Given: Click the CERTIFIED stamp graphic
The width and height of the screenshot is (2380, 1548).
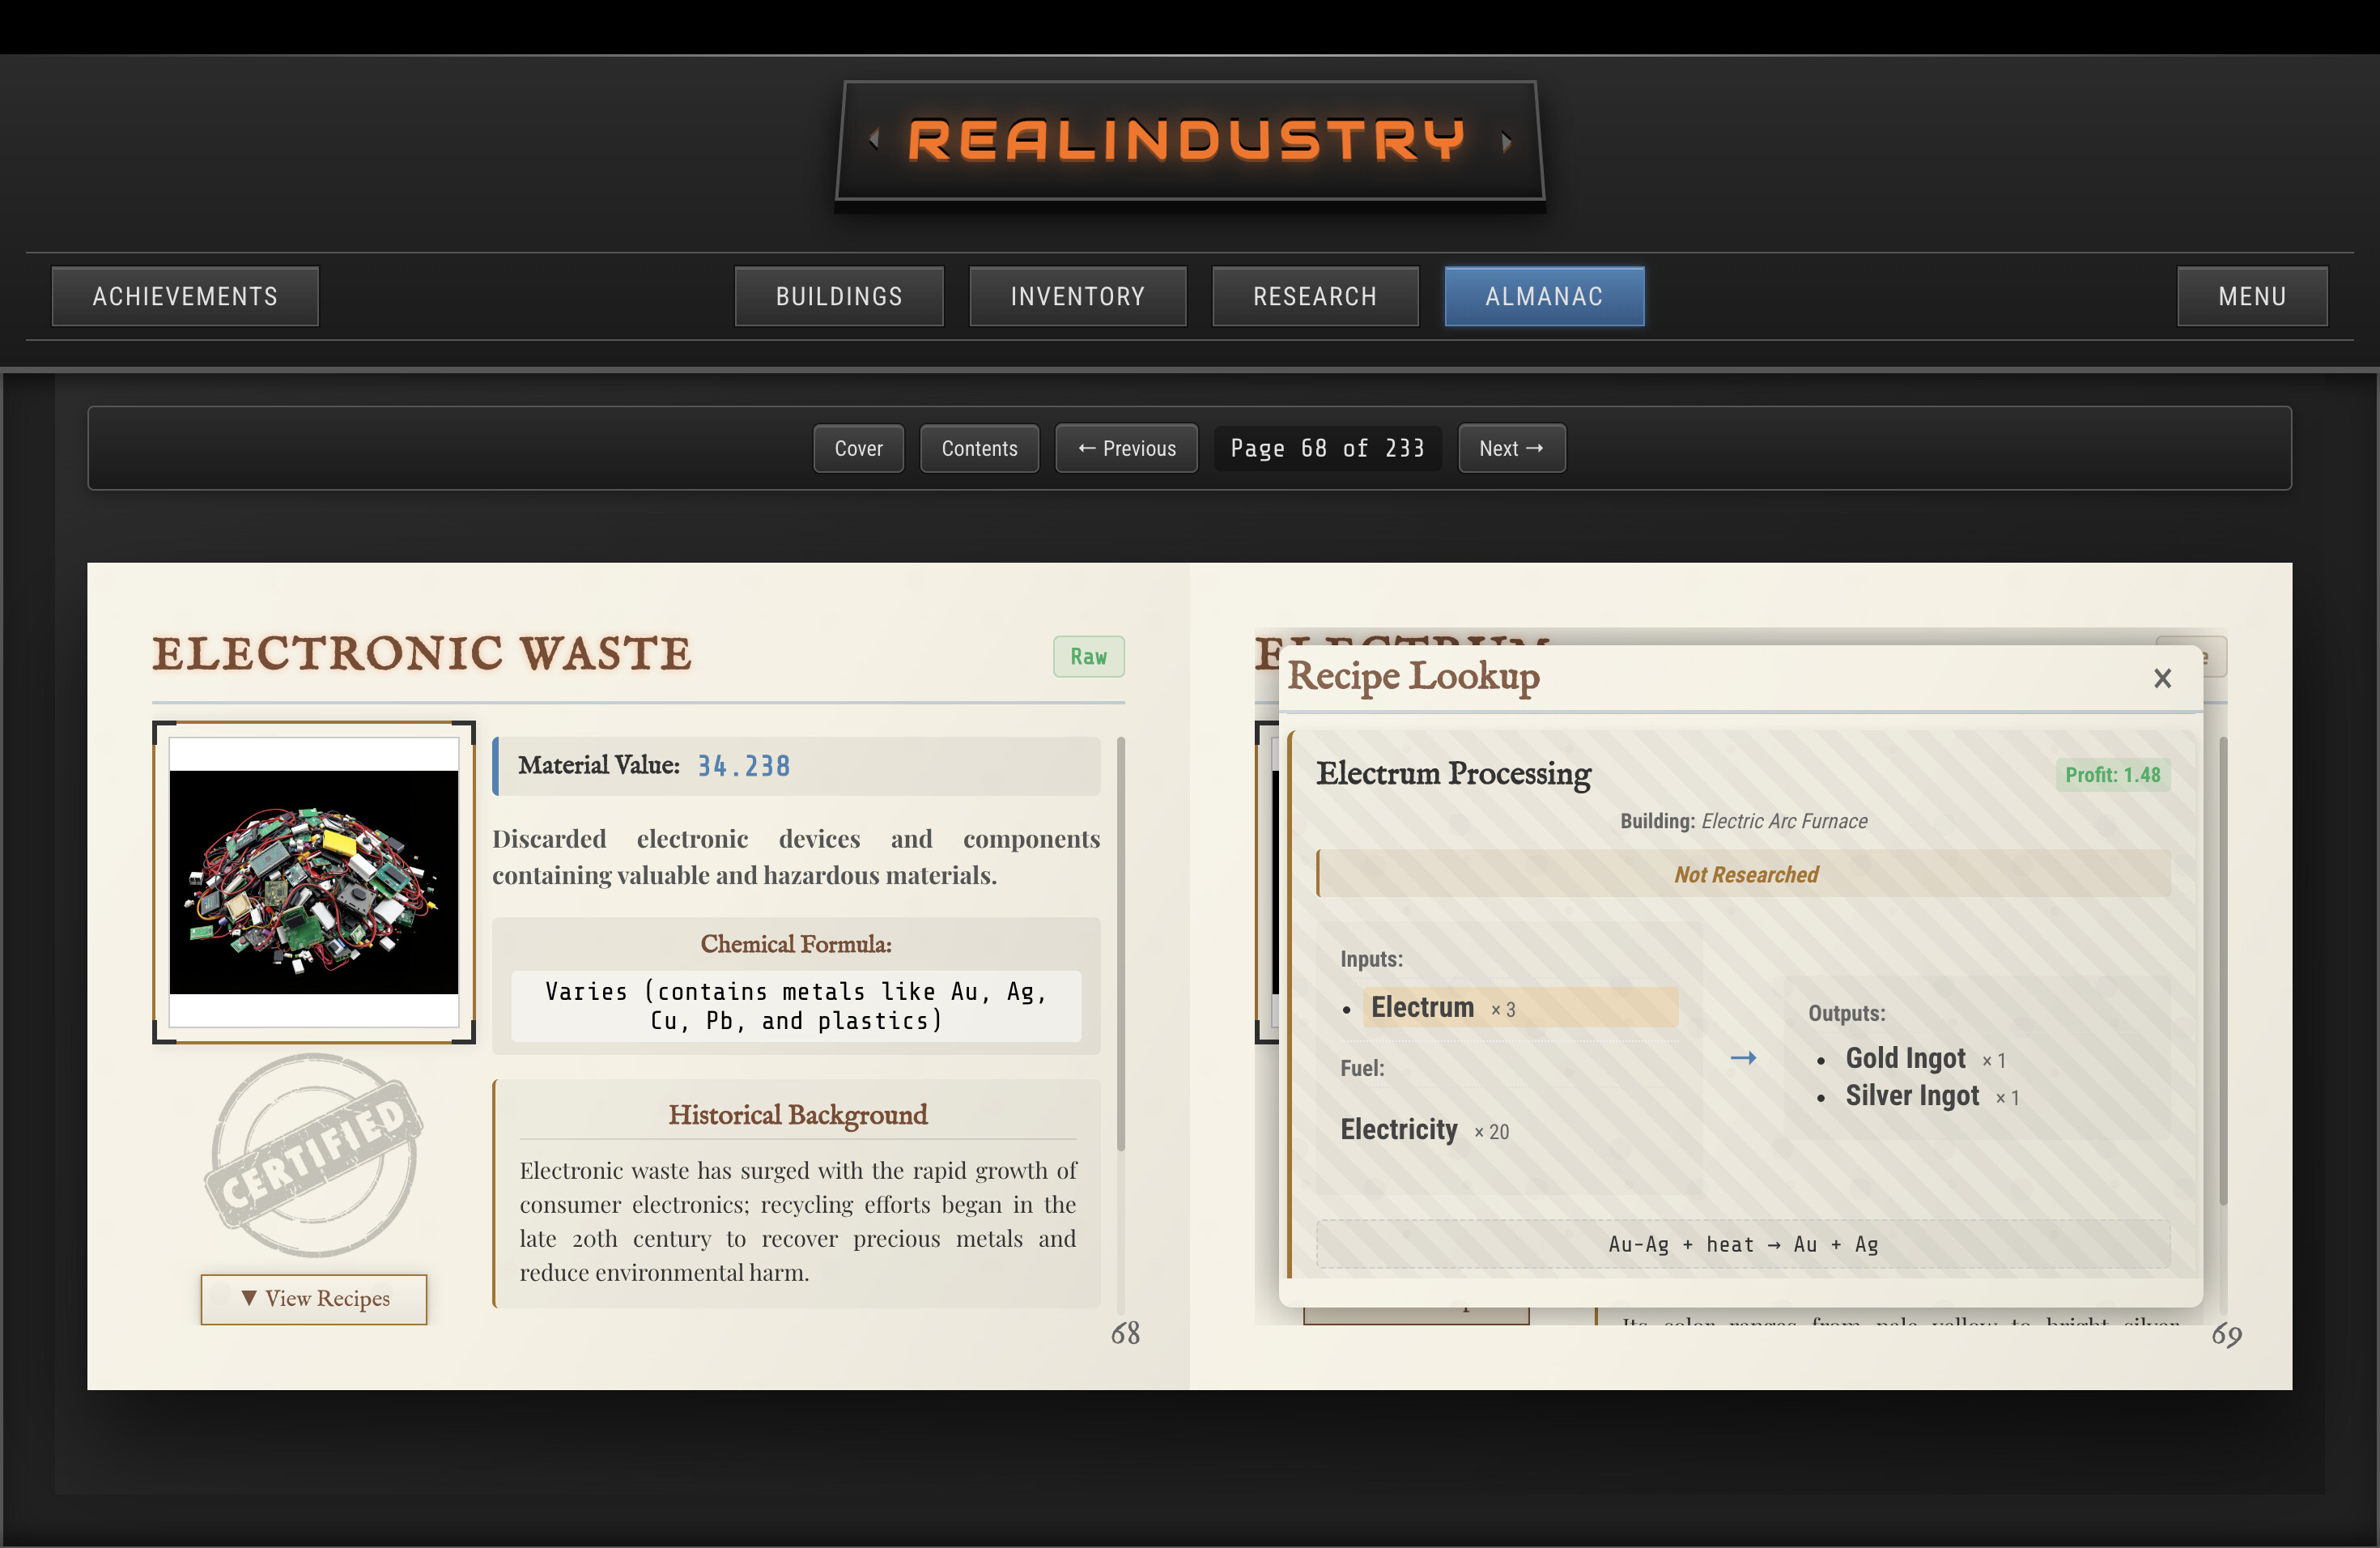Looking at the screenshot, I should 313,1157.
